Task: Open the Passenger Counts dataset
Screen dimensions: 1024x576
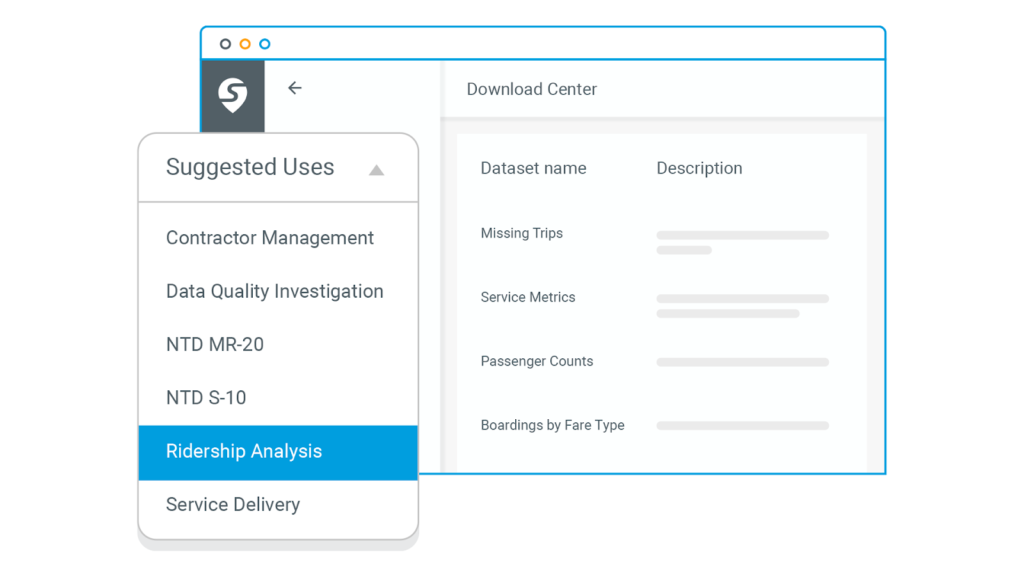Action: coord(537,361)
